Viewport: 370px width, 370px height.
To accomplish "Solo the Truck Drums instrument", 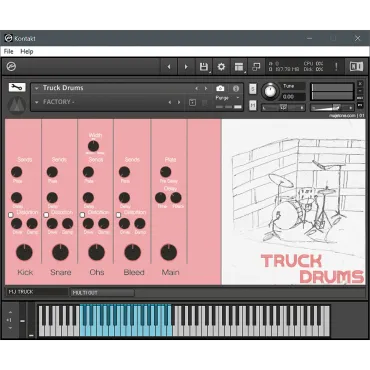I will (253, 89).
